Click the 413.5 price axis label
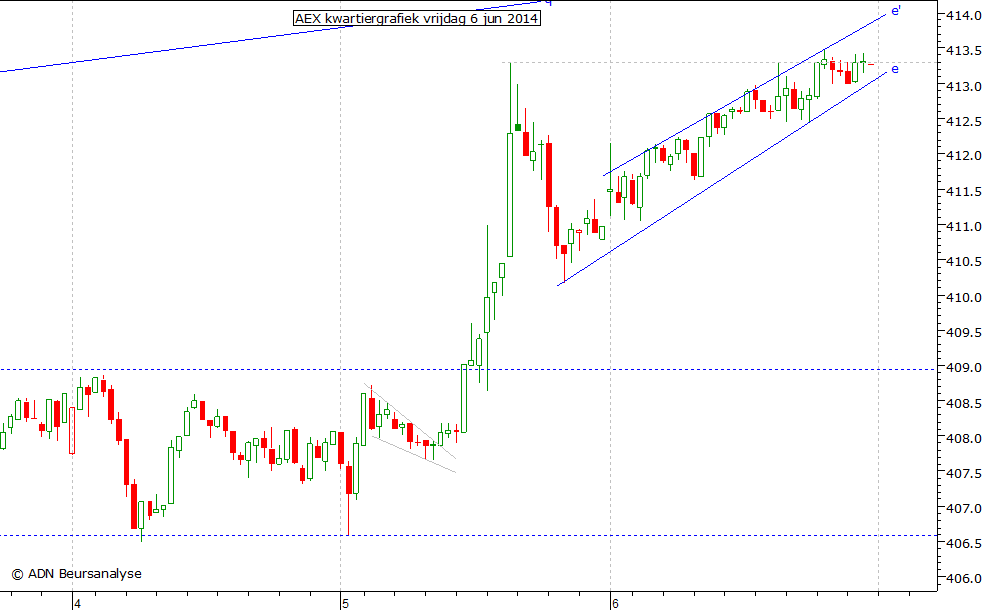985x610 pixels. coord(964,51)
